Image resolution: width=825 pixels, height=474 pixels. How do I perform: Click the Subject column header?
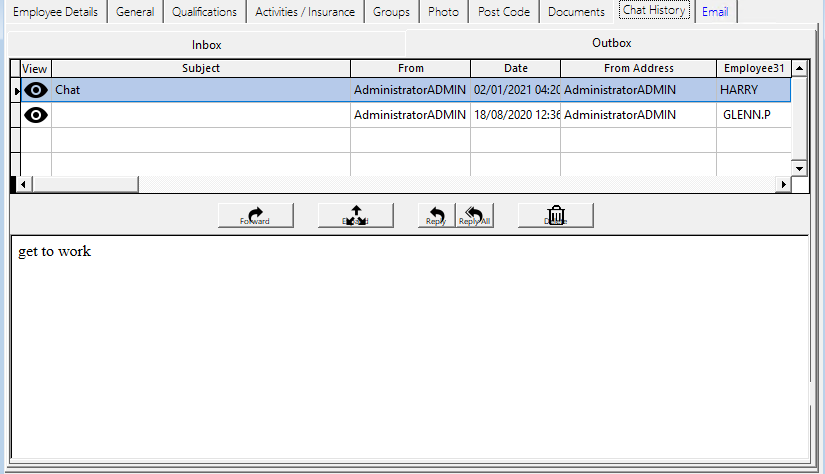point(200,68)
